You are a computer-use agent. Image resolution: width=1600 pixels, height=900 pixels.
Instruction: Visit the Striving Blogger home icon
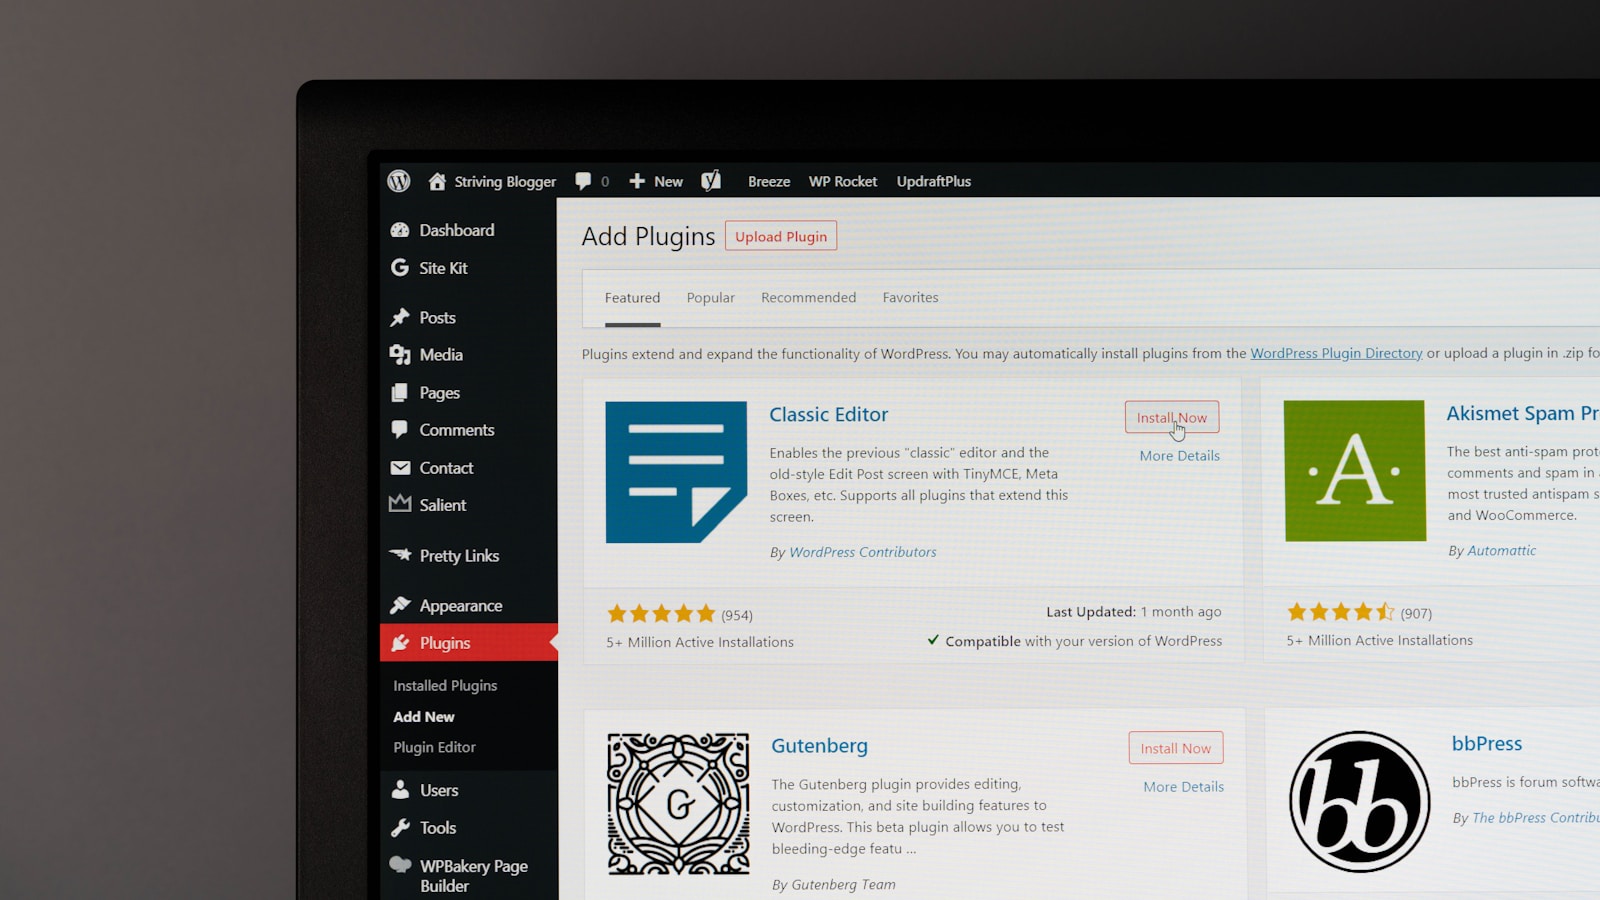(x=437, y=181)
